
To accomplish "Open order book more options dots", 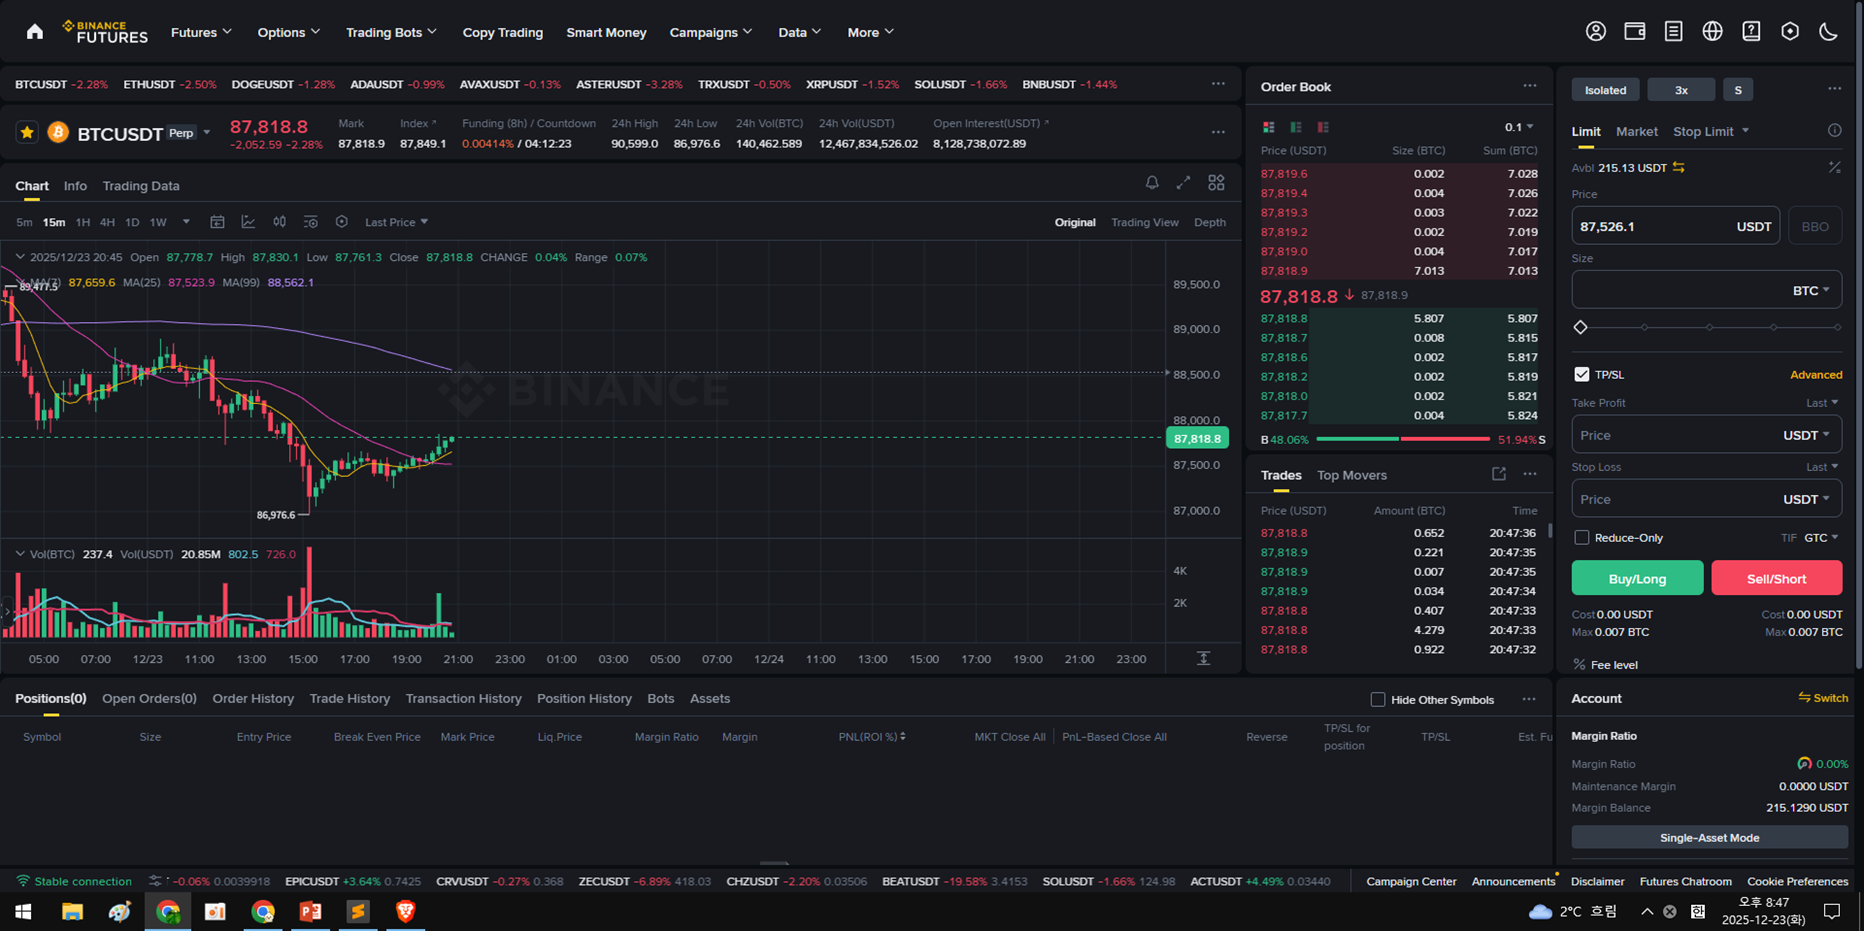I will [x=1529, y=86].
